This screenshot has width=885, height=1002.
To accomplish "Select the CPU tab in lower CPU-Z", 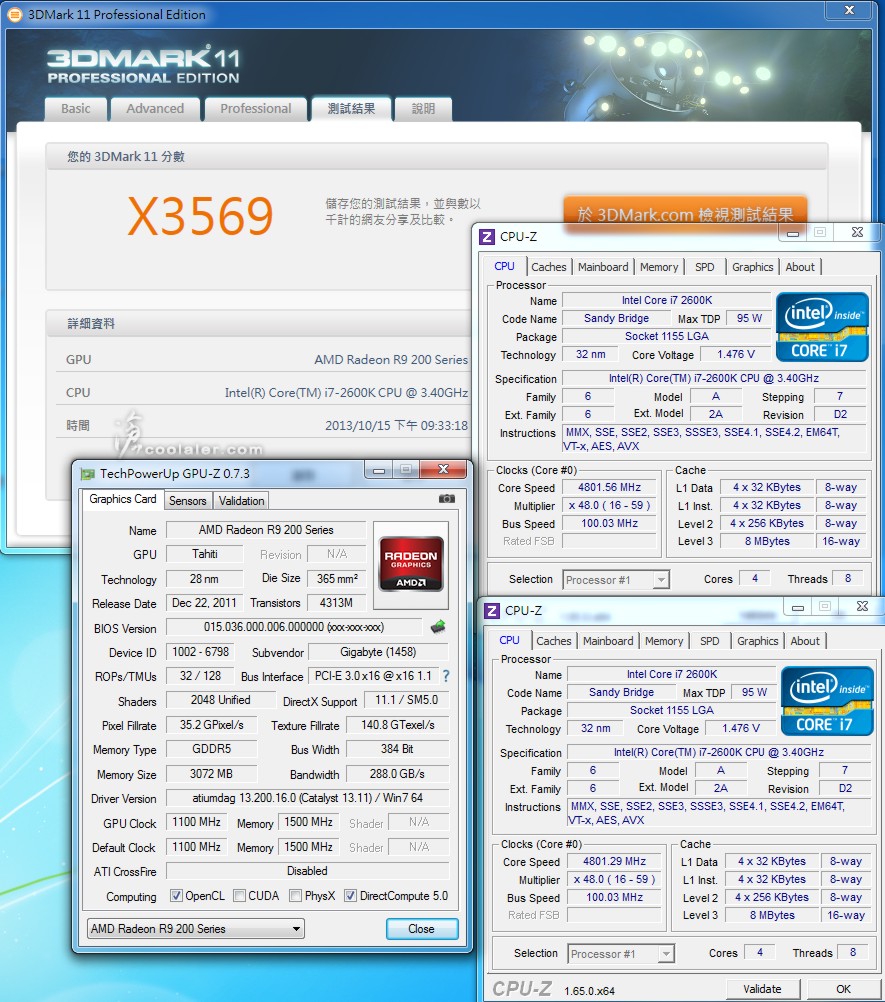I will point(509,640).
